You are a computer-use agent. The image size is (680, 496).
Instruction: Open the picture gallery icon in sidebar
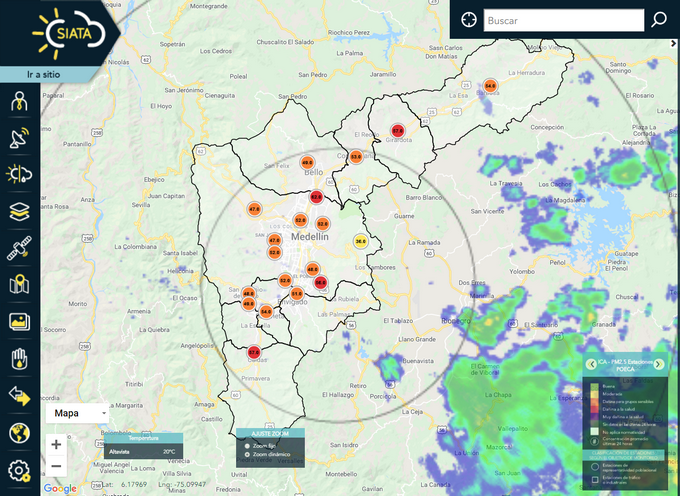coord(19,322)
